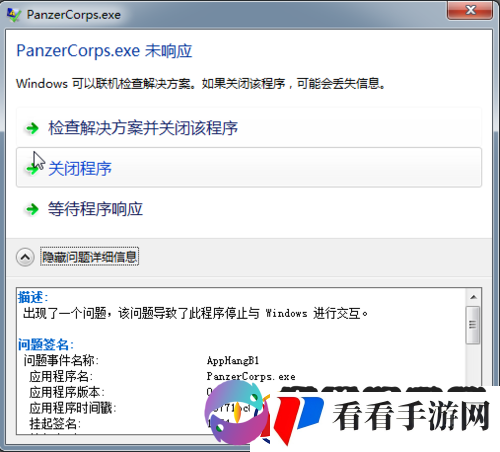The image size is (500, 452).
Task: Select 关闭程序 to close the program
Action: coord(249,167)
